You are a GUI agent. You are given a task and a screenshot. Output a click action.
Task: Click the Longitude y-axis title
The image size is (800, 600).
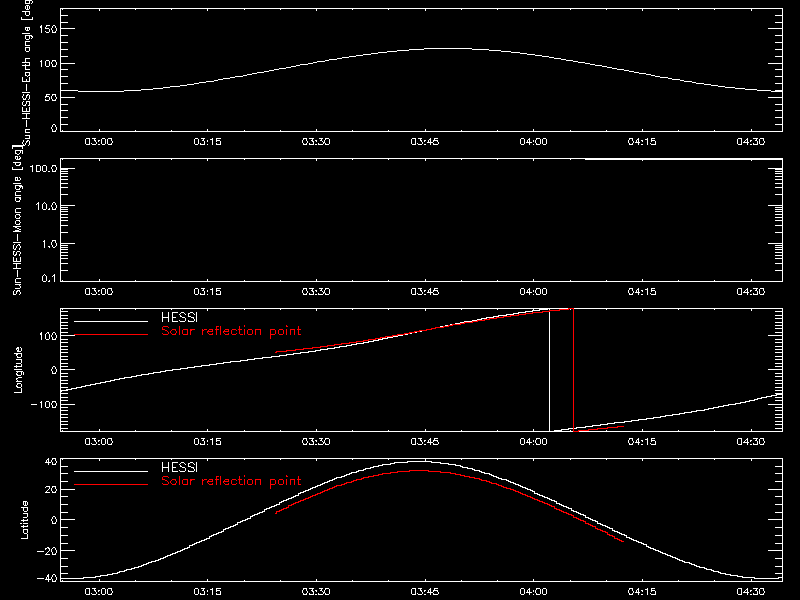pos(18,370)
